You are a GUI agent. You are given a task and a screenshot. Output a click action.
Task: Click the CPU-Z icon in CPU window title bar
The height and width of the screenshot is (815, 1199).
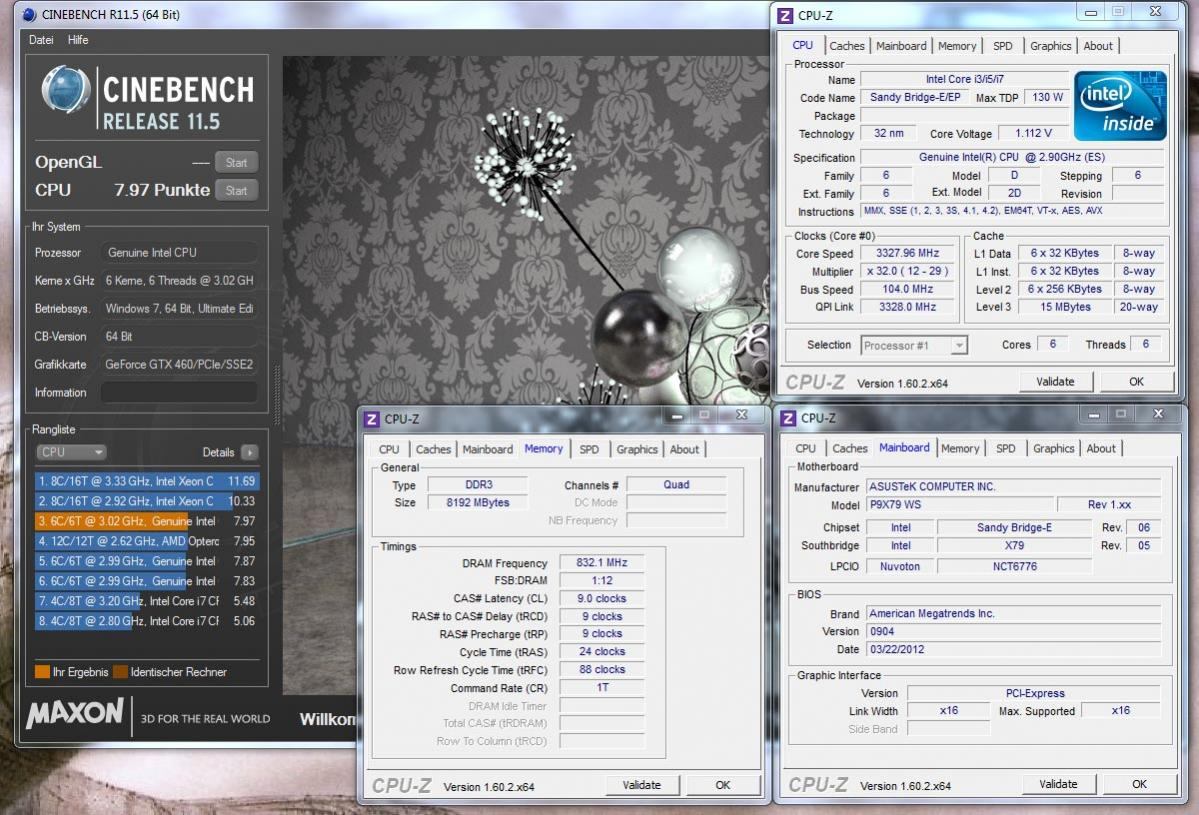785,15
